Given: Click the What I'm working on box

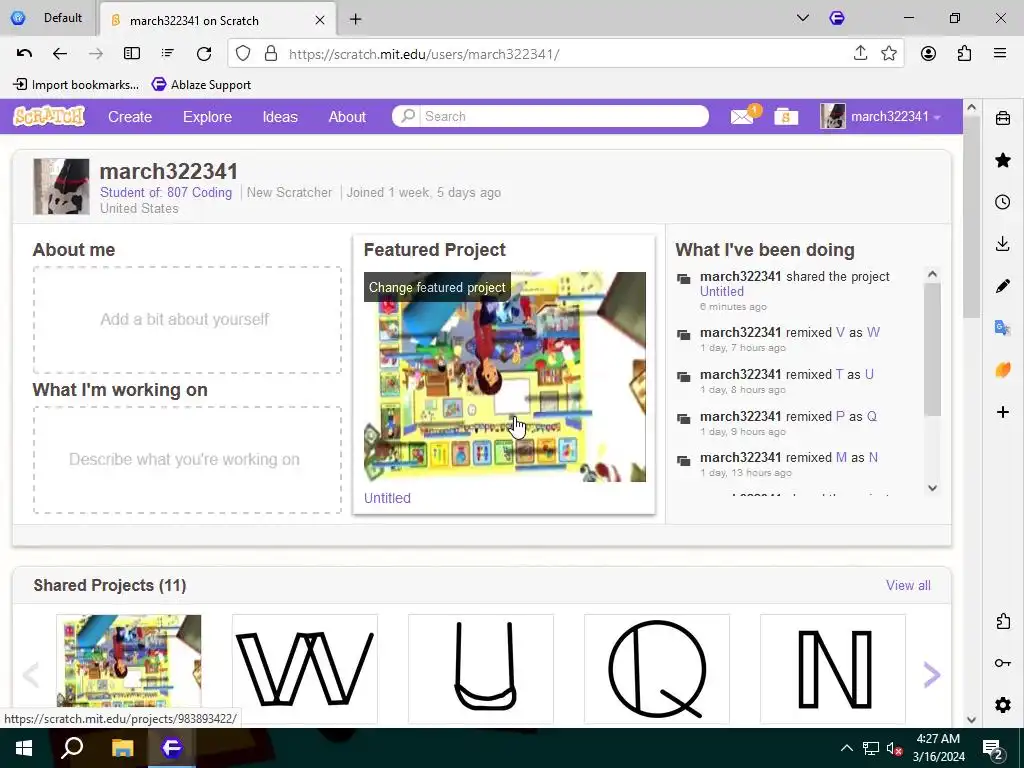Looking at the screenshot, I should [187, 459].
